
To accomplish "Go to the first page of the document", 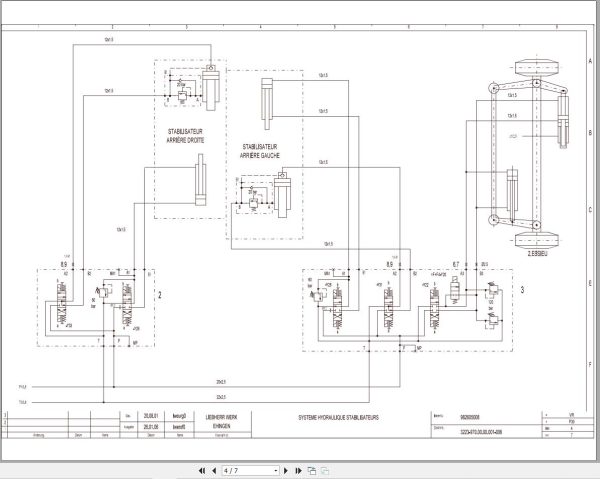I will coord(202,471).
